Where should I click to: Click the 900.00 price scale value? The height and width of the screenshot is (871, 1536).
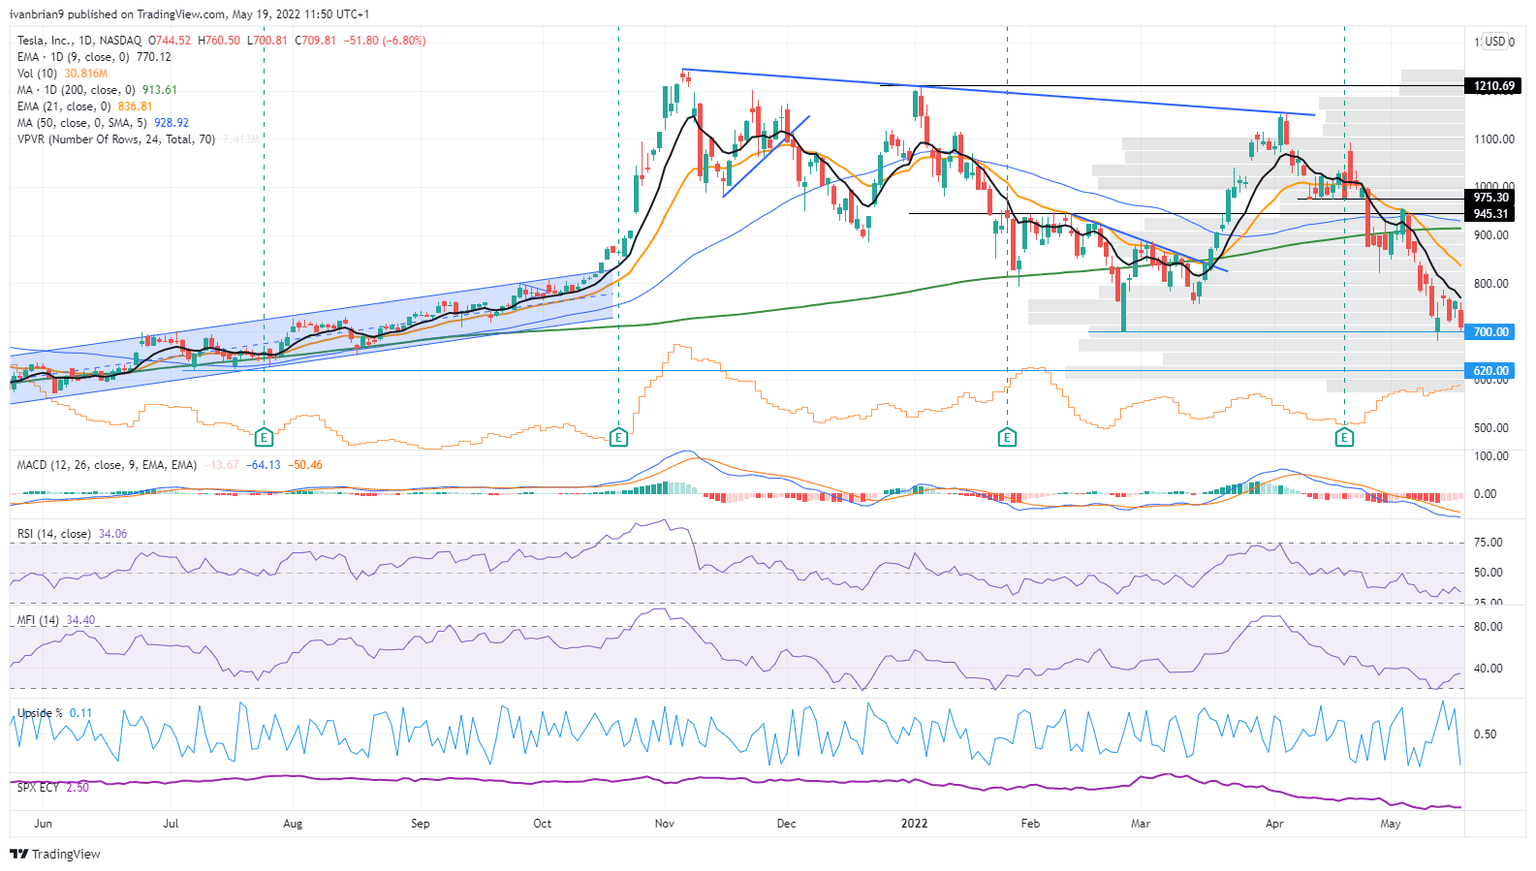[1493, 236]
